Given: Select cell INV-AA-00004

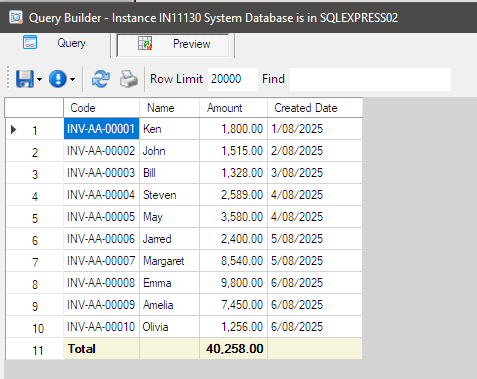Looking at the screenshot, I should coord(101,195).
